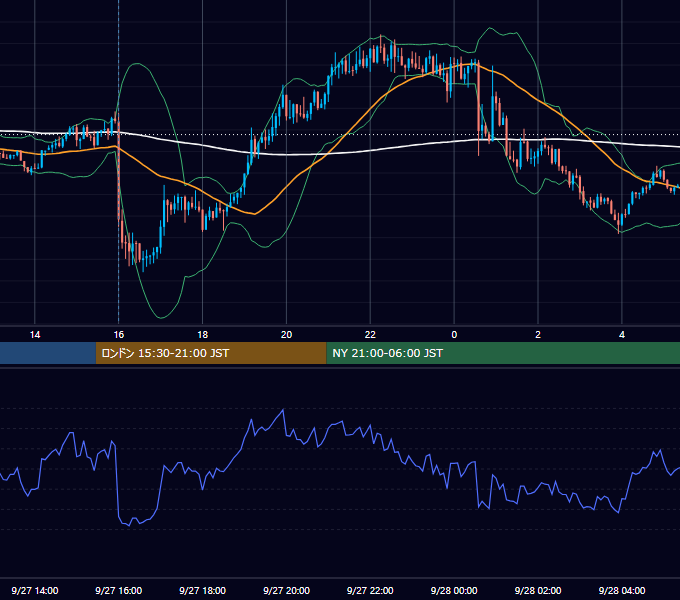680x600 pixels.
Task: Click the 9/28 02:00 label on lower axis
Action: coord(538,590)
